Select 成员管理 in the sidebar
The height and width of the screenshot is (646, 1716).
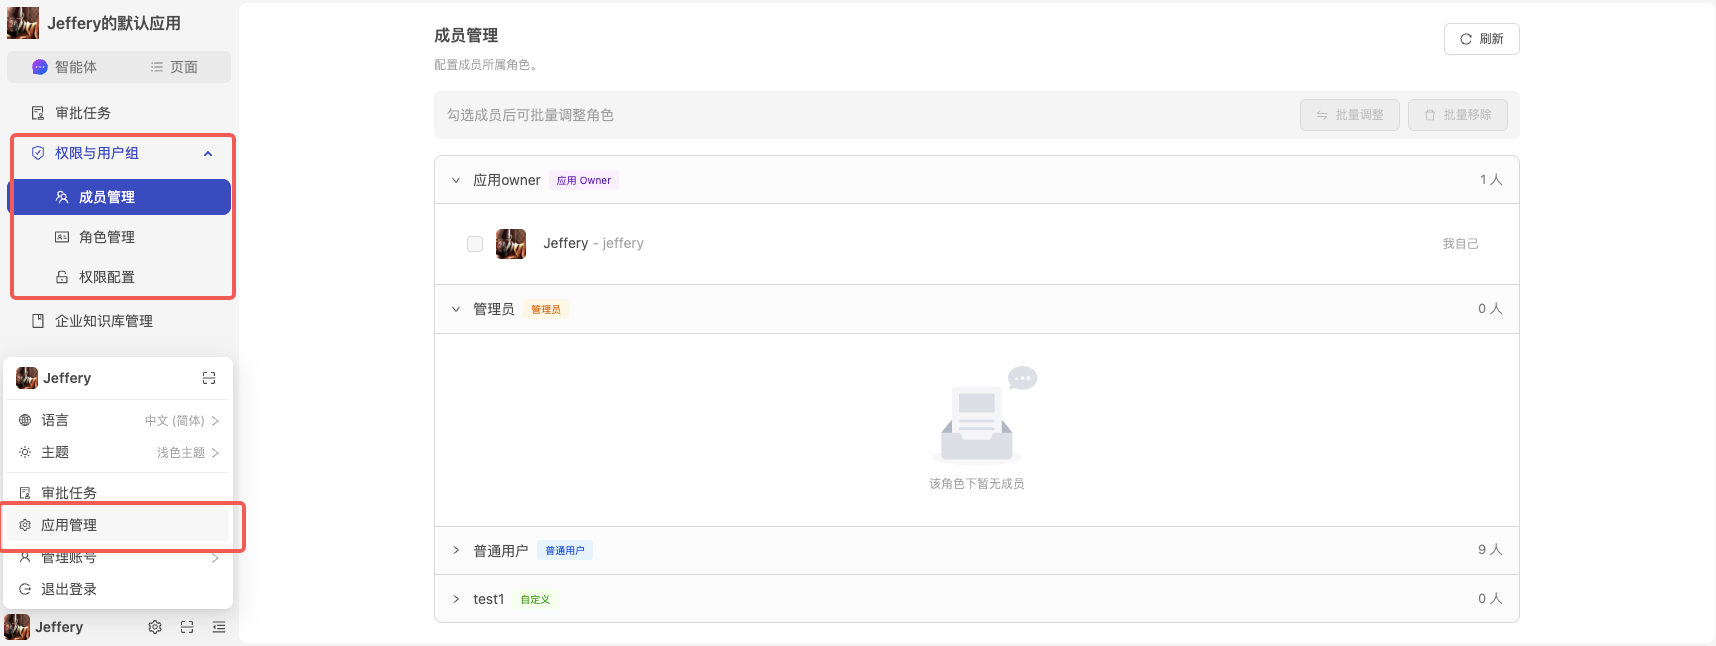click(x=119, y=197)
